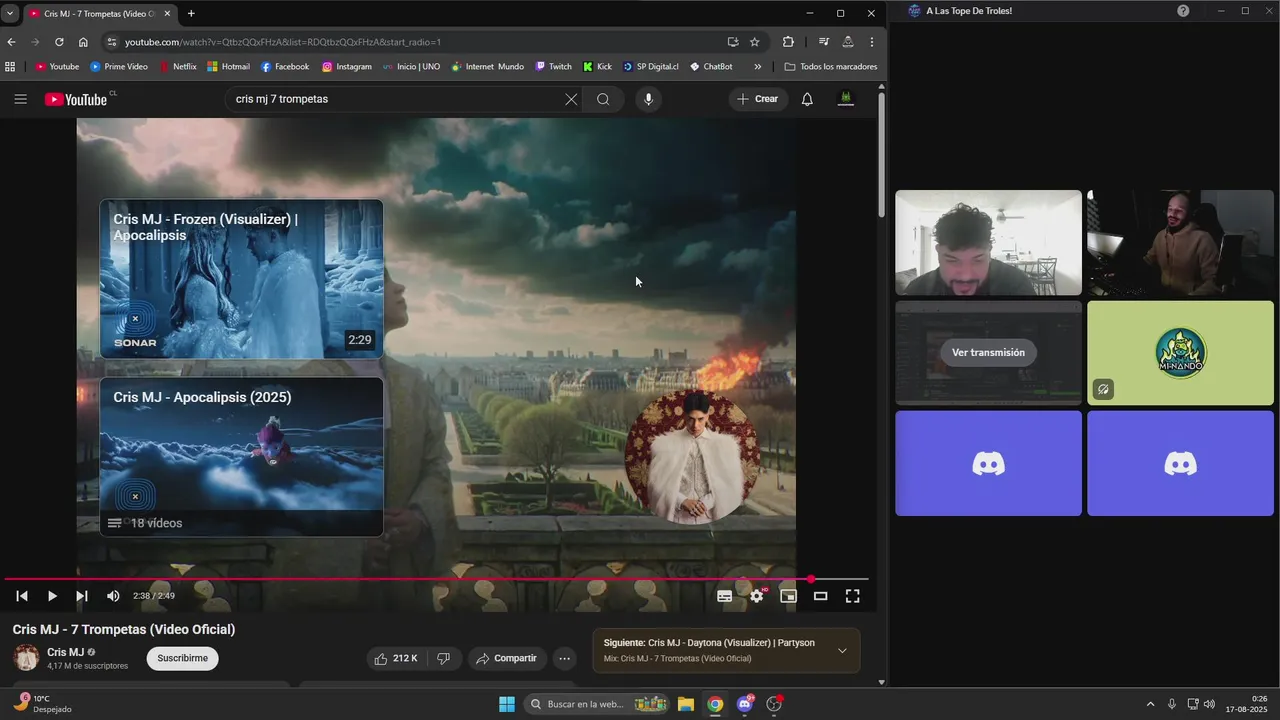Screen dimensions: 1280x720
Task: Open Cris MJ Frozen Visualizer end card
Action: coord(241,279)
